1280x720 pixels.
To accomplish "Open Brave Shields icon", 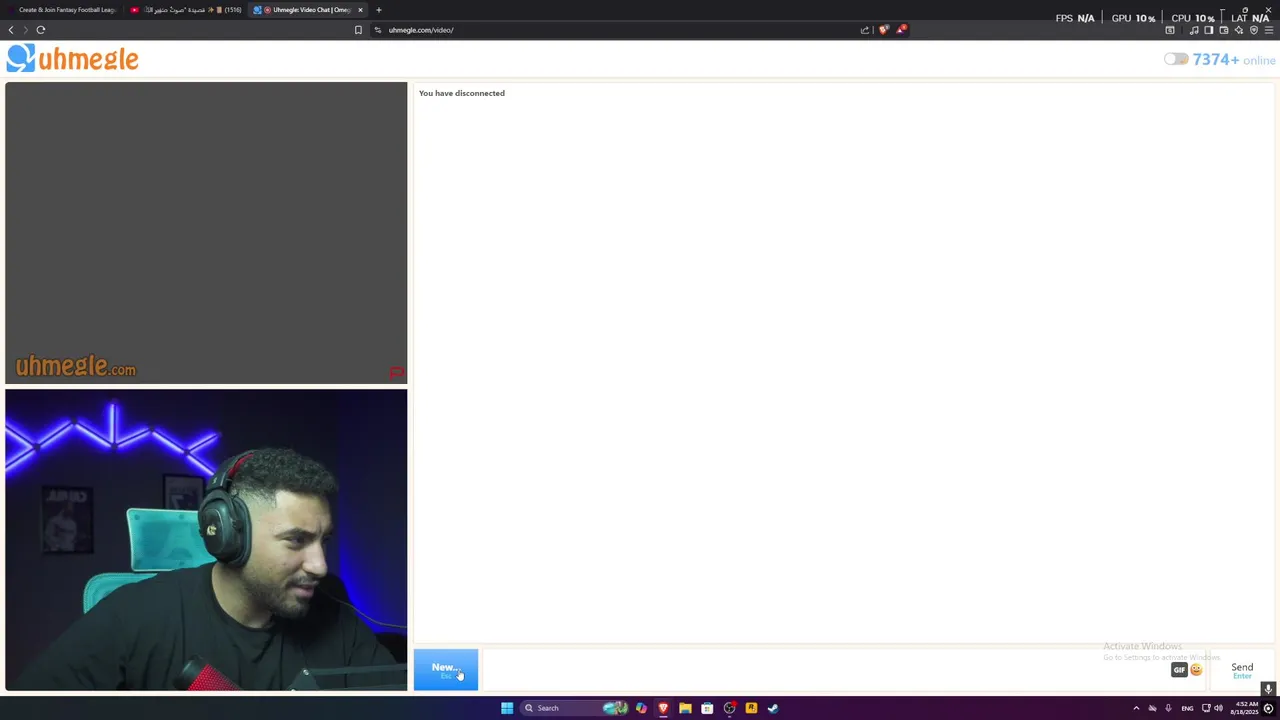I will click(x=883, y=30).
